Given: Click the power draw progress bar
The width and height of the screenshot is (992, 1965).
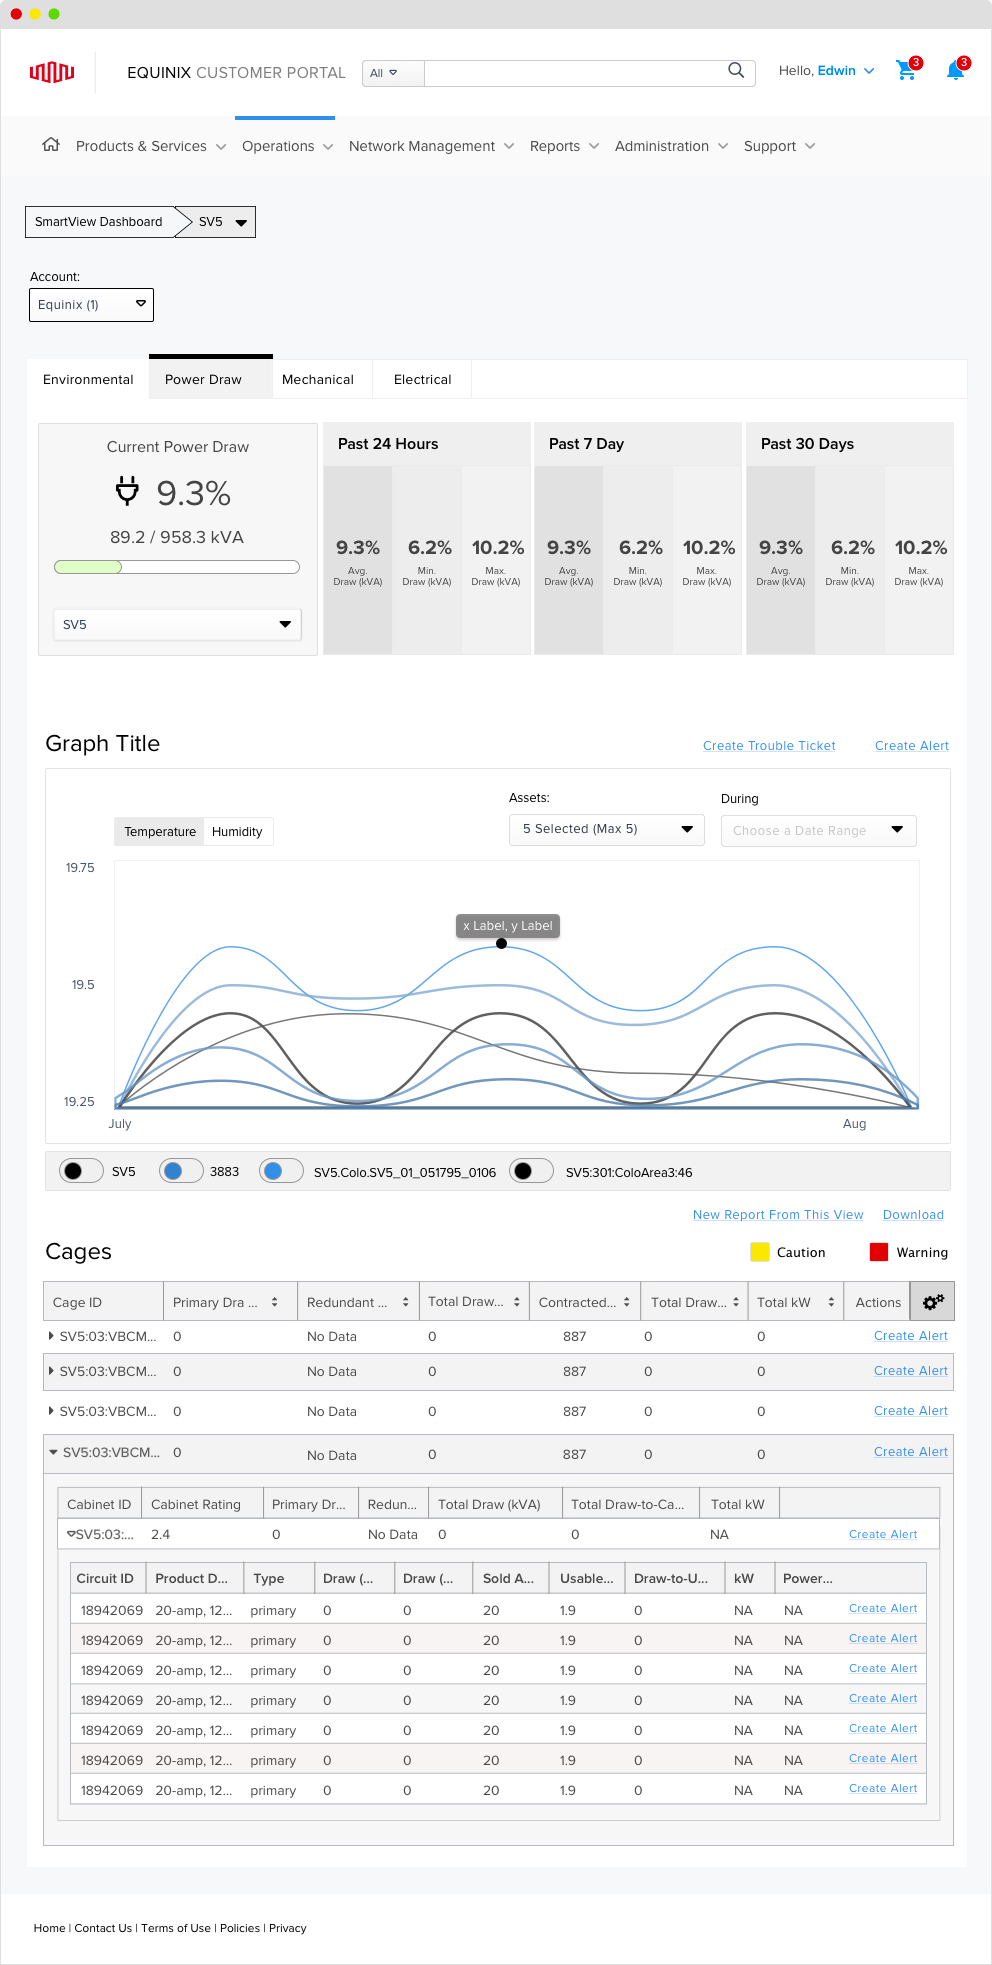Looking at the screenshot, I should [177, 567].
